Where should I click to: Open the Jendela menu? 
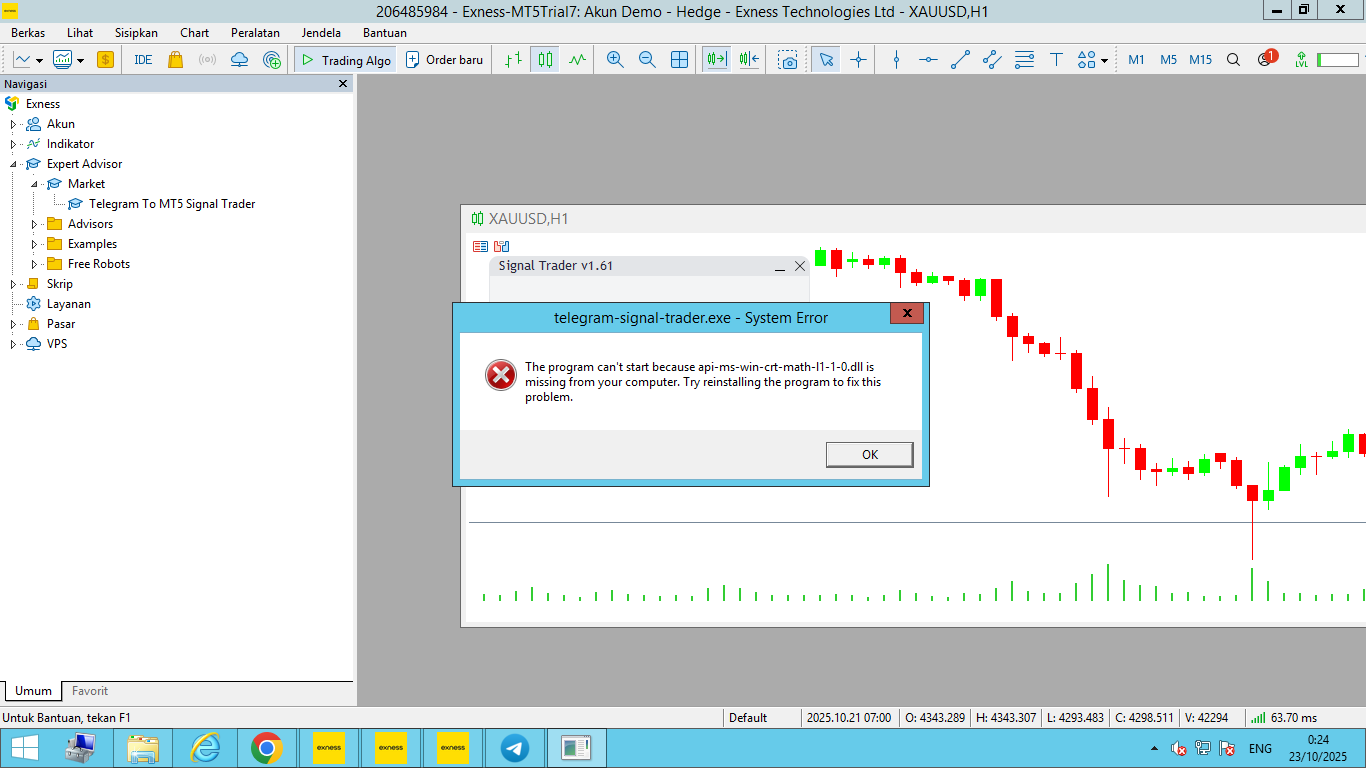(321, 33)
